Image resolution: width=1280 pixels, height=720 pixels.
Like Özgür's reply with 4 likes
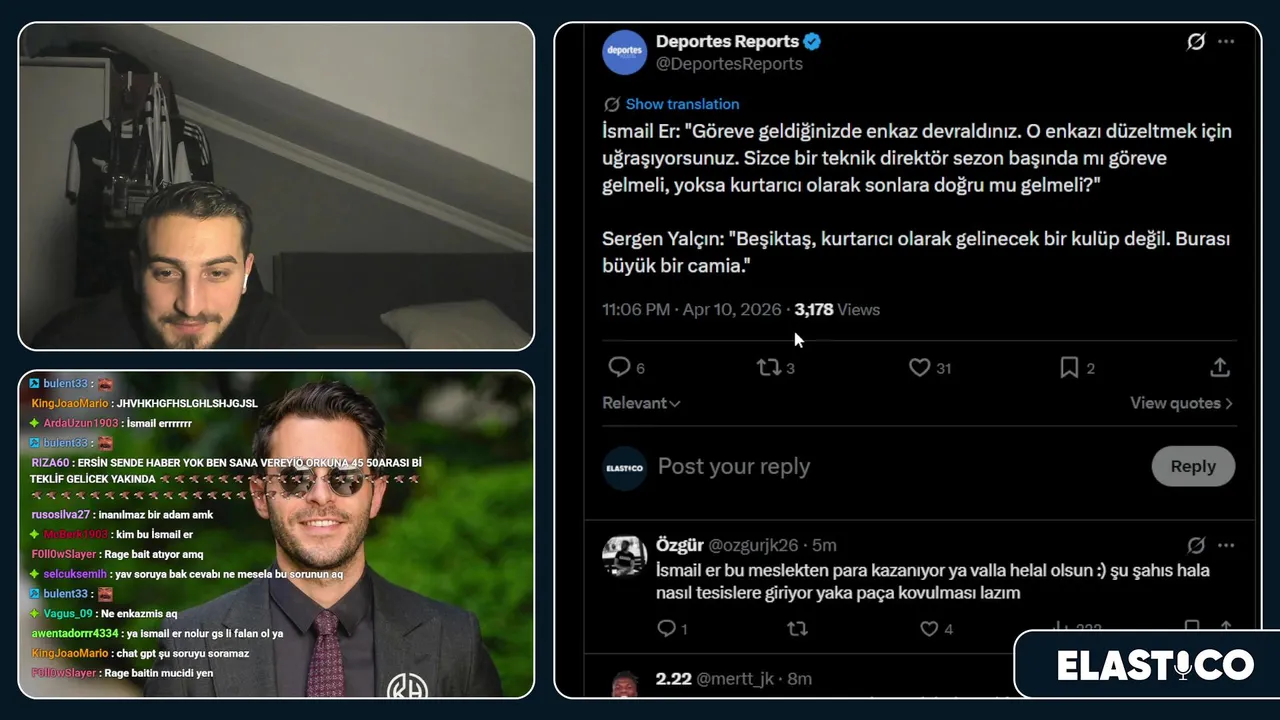[929, 629]
